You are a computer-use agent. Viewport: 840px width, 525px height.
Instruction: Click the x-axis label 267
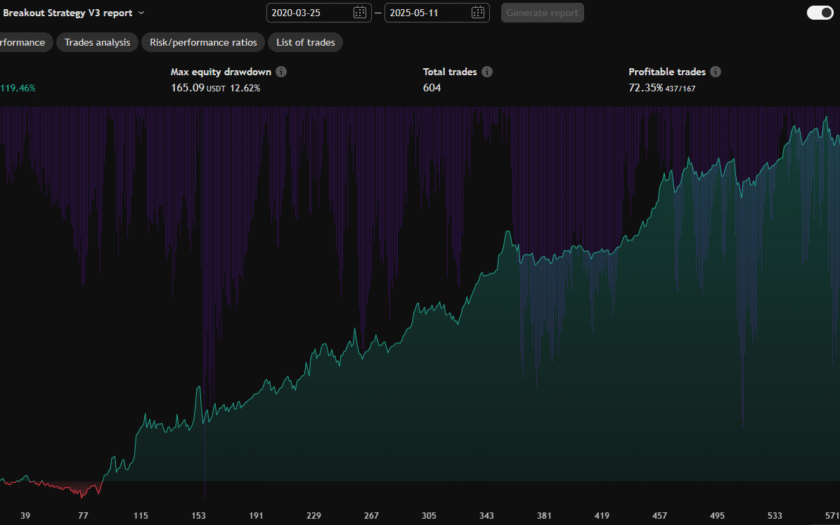[x=371, y=516]
